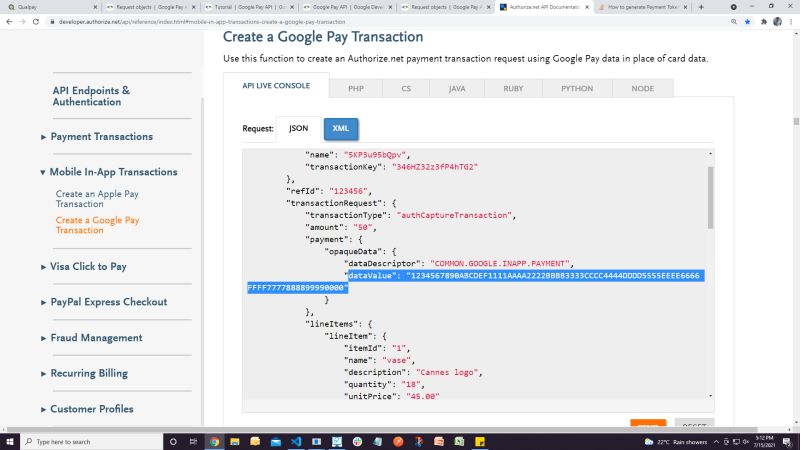Open the Windows Start menu

pos(10,442)
